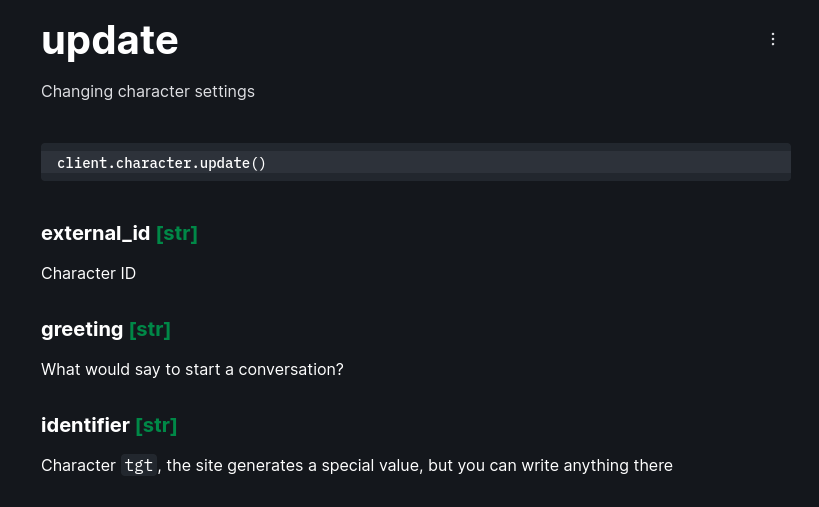Click the "Changing character settings" subtitle

tap(148, 91)
